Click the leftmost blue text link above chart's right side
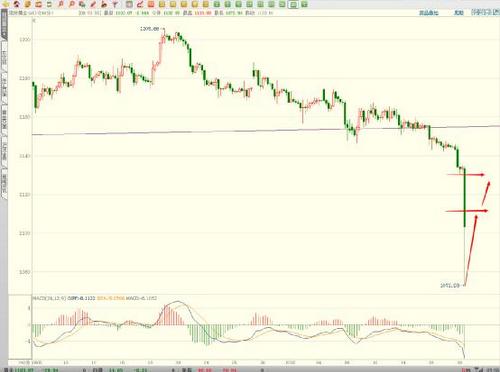The width and height of the screenshot is (500, 372). point(429,13)
